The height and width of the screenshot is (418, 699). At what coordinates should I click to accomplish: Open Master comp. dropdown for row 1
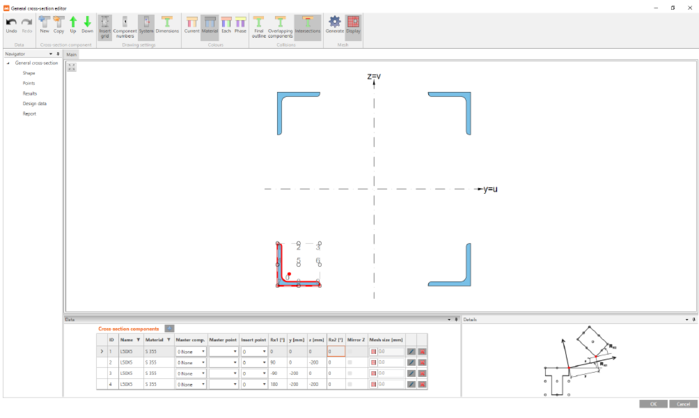pyautogui.click(x=203, y=352)
